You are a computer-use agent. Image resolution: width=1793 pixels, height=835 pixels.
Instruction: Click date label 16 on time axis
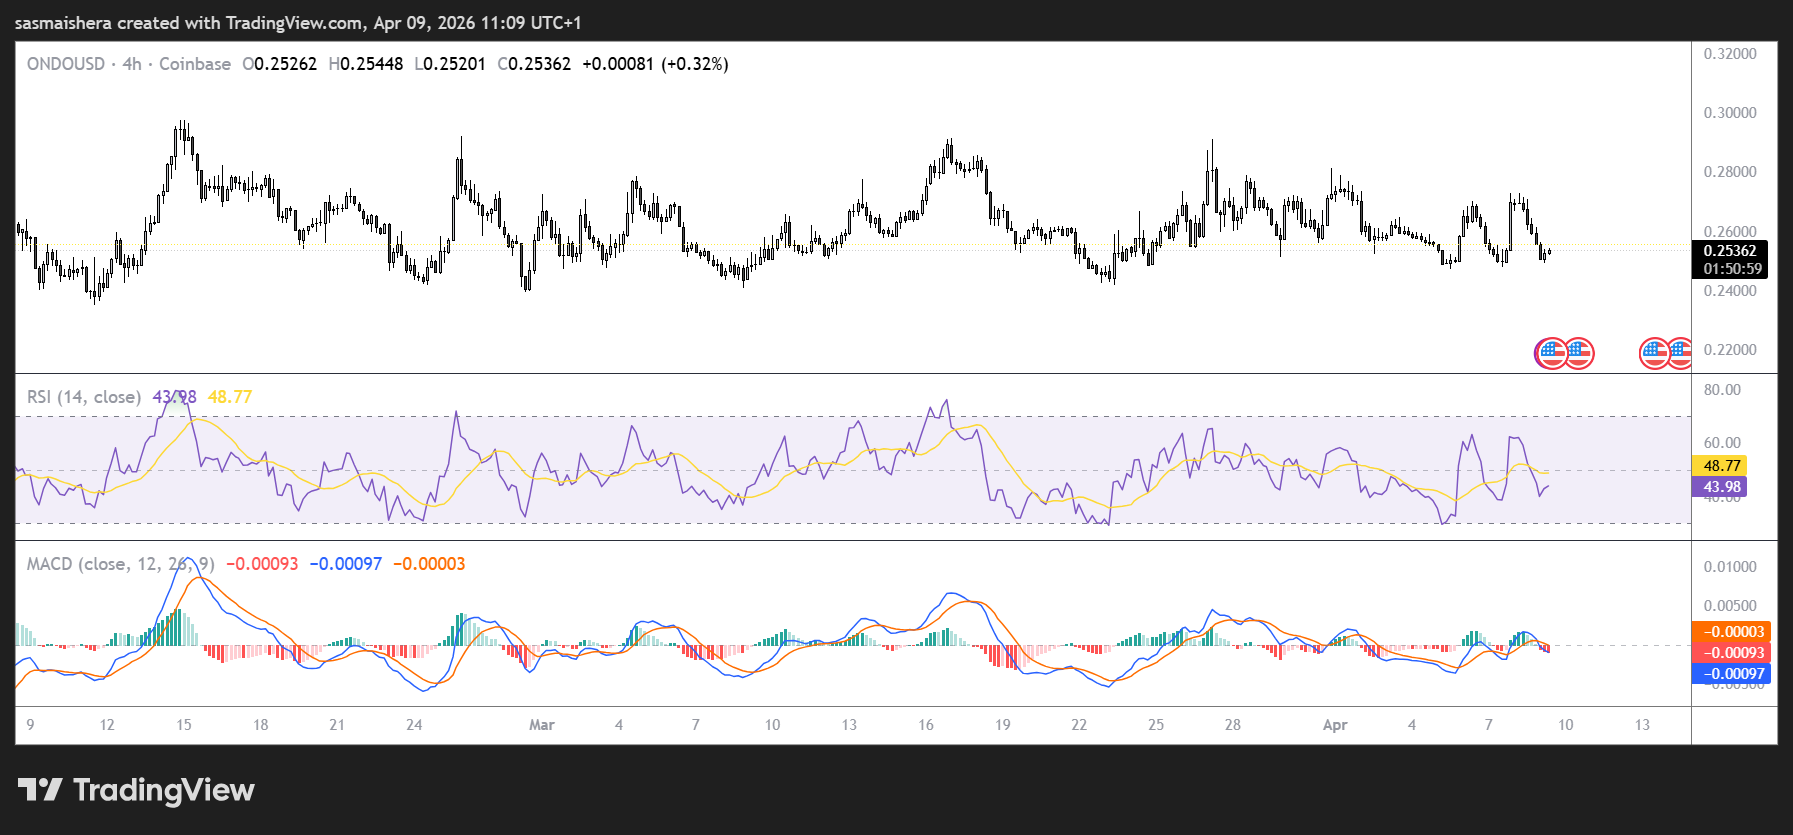(x=926, y=725)
